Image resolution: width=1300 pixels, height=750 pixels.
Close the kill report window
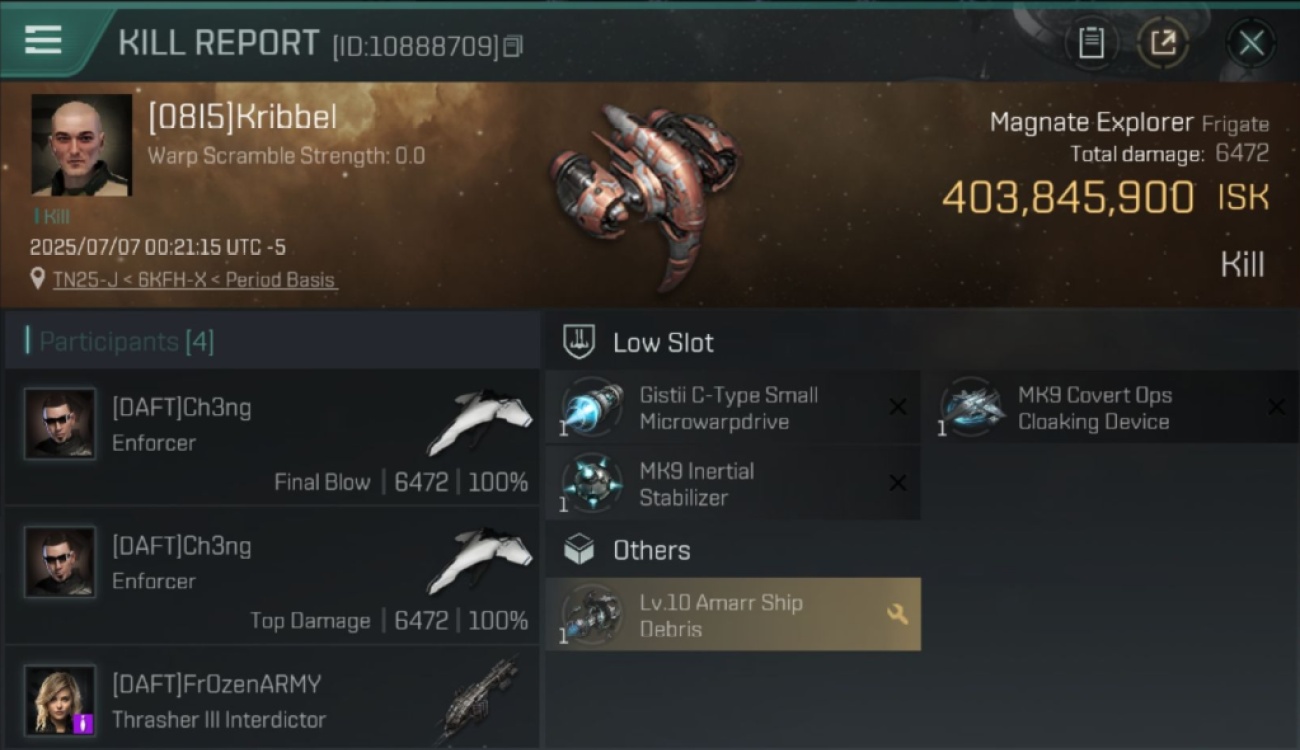pyautogui.click(x=1251, y=43)
